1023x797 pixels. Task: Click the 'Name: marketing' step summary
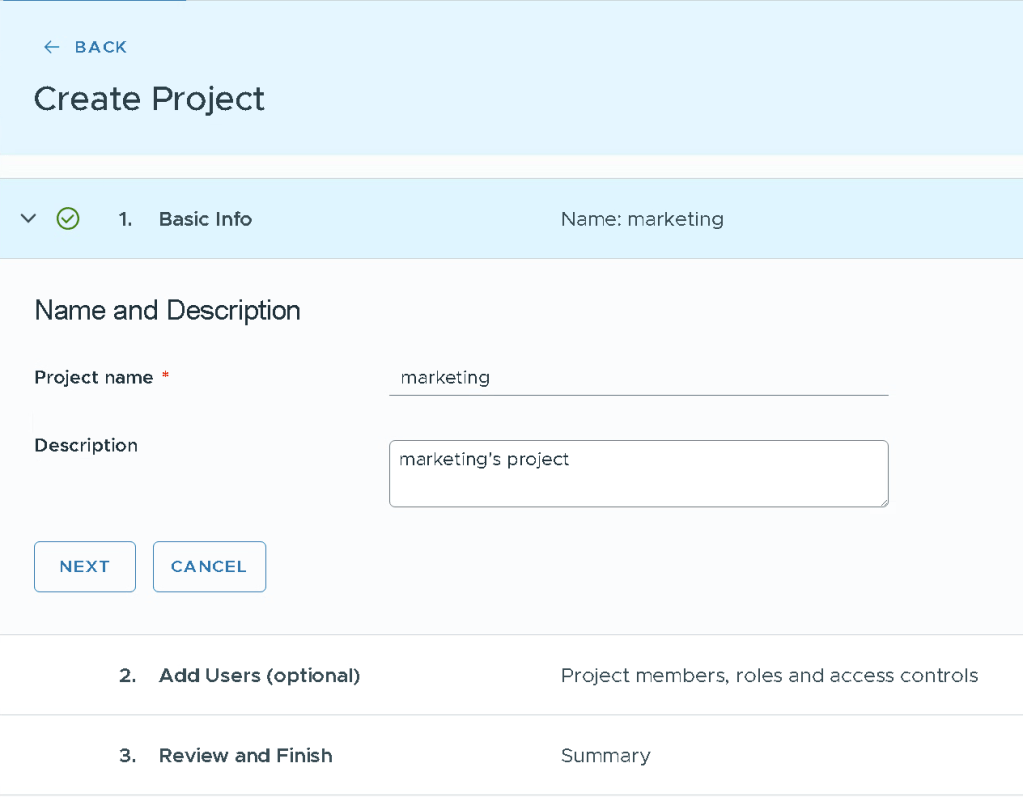coord(642,219)
